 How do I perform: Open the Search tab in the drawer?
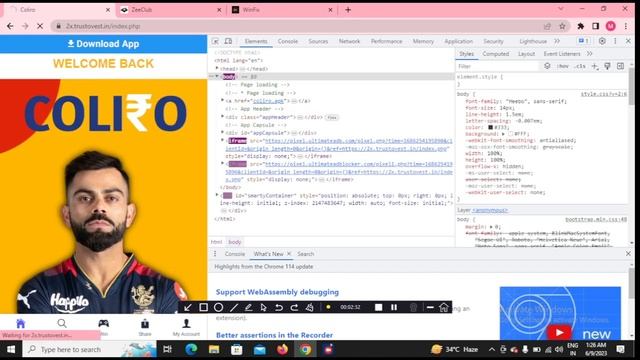point(305,254)
